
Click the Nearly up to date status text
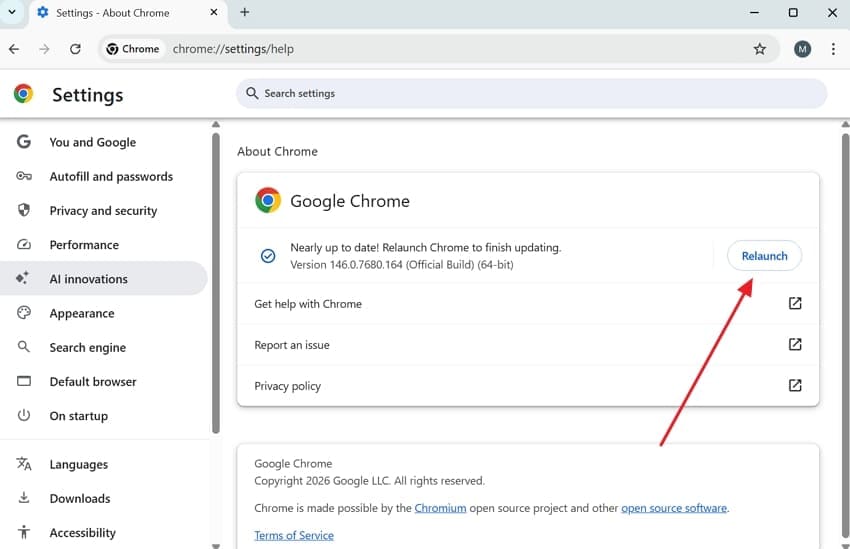(426, 248)
